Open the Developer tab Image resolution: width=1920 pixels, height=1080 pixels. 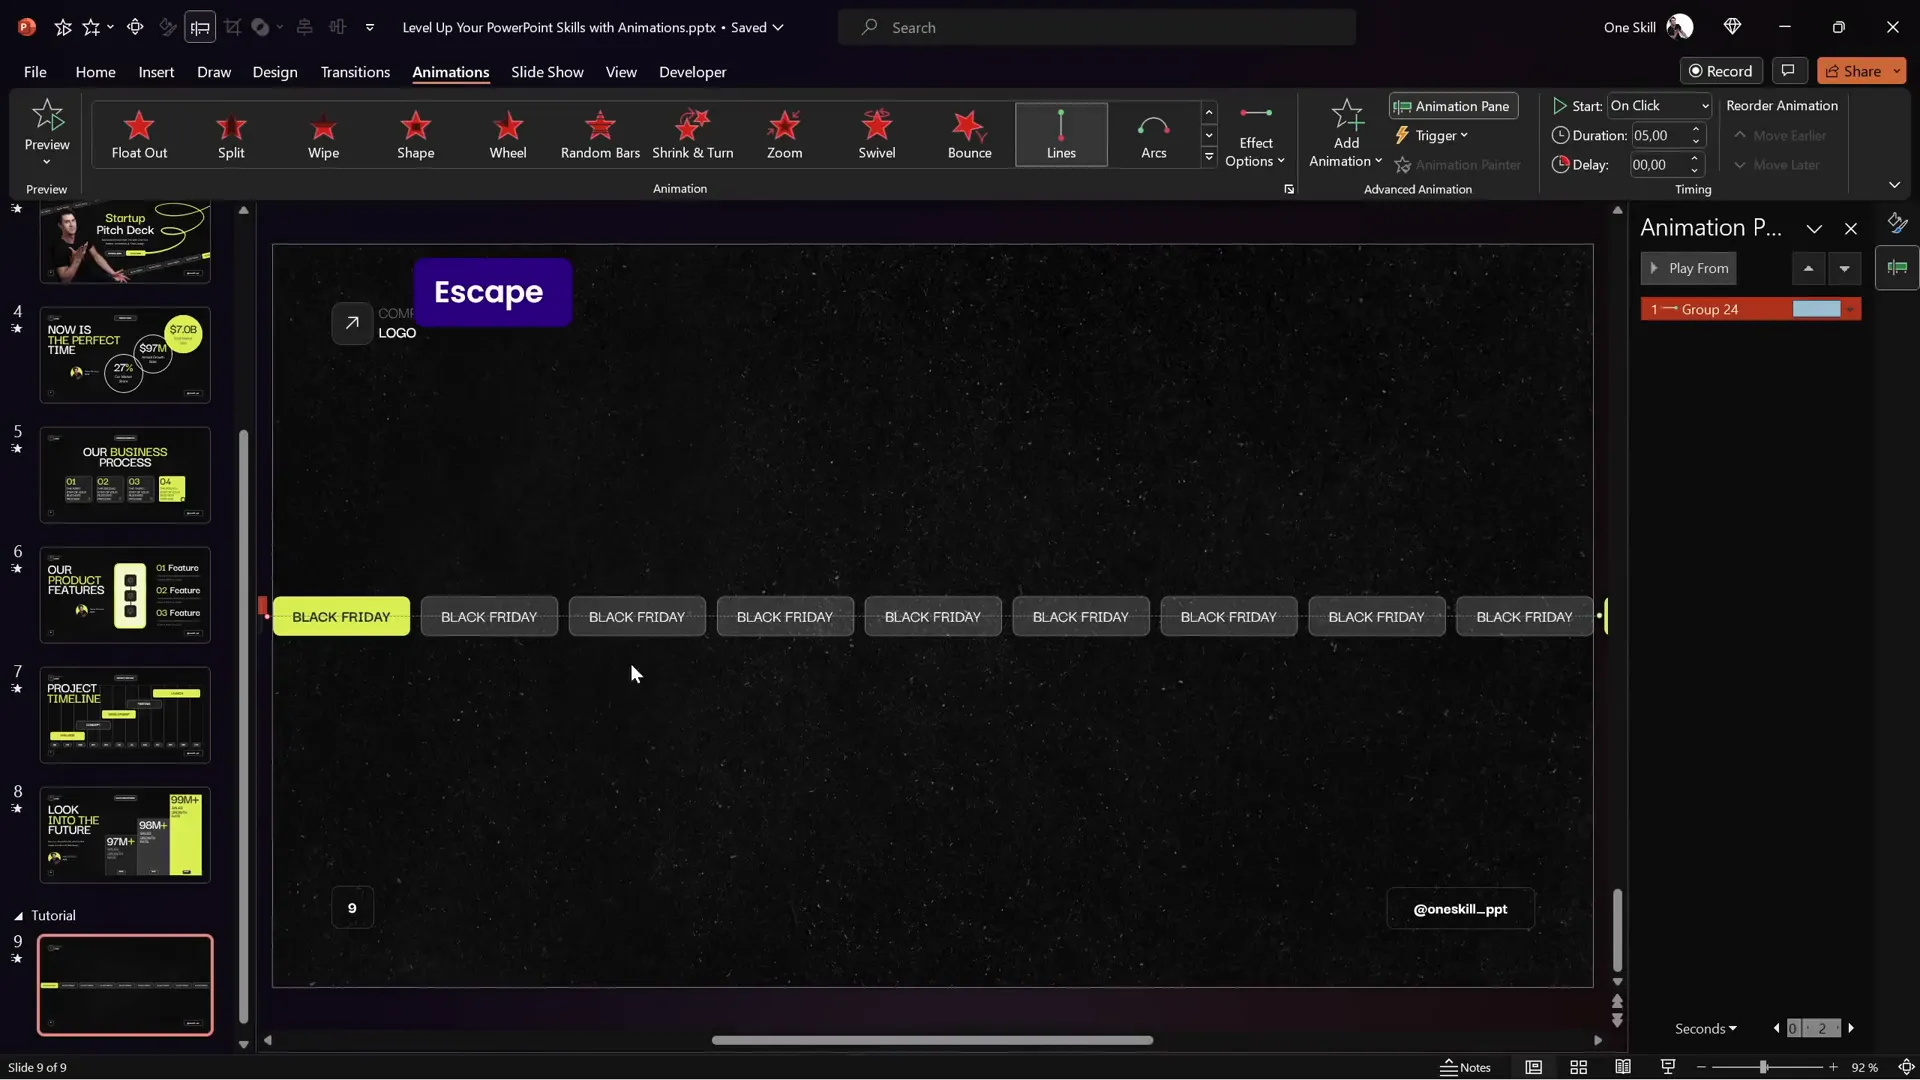click(691, 72)
